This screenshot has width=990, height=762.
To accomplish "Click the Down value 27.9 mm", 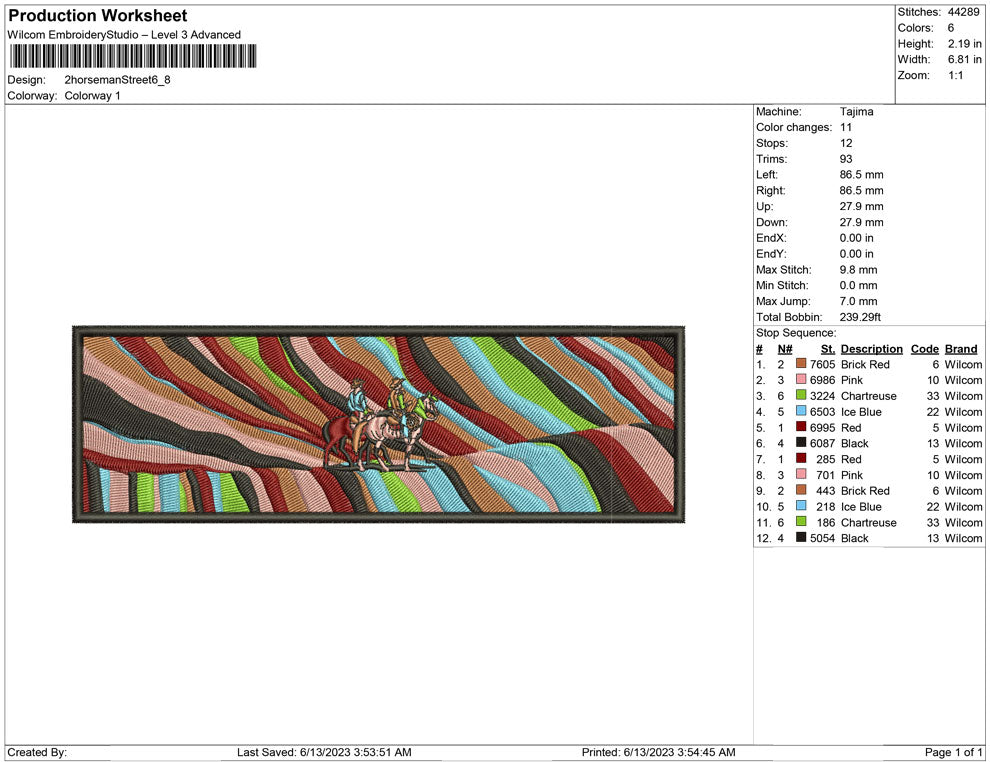I will coord(862,222).
